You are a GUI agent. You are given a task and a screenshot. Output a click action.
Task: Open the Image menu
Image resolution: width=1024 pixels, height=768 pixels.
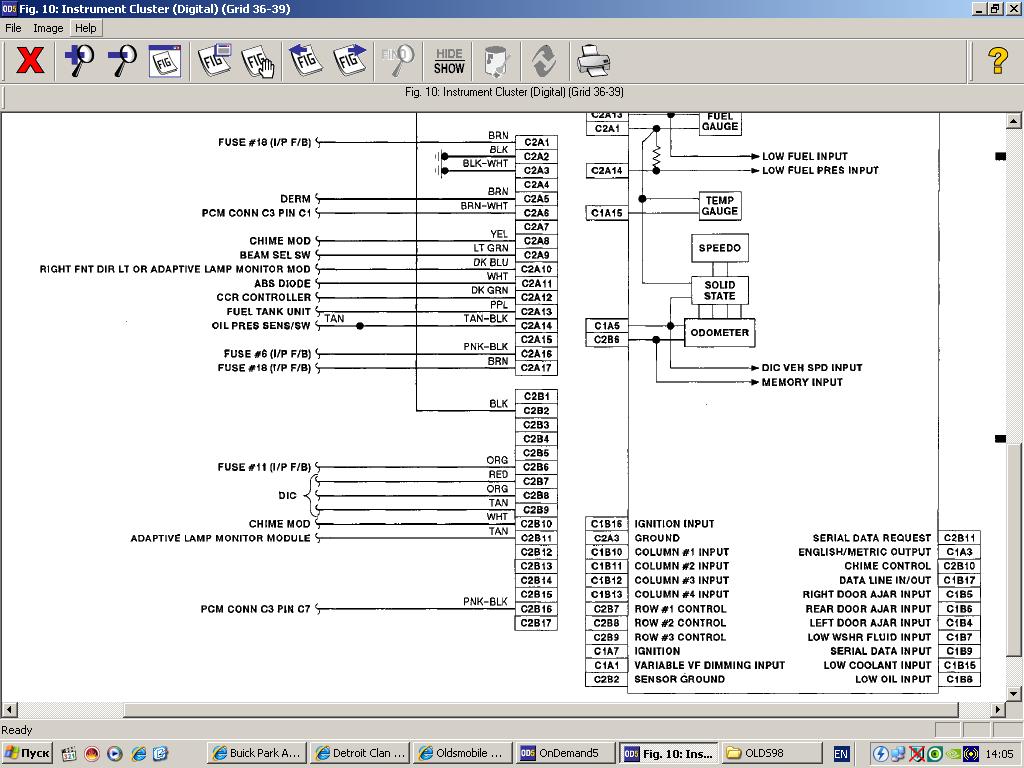click(48, 28)
